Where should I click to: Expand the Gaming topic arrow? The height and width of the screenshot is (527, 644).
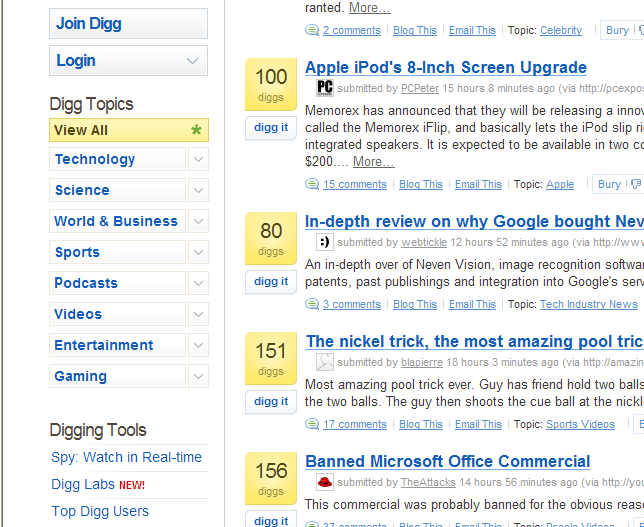tap(198, 376)
